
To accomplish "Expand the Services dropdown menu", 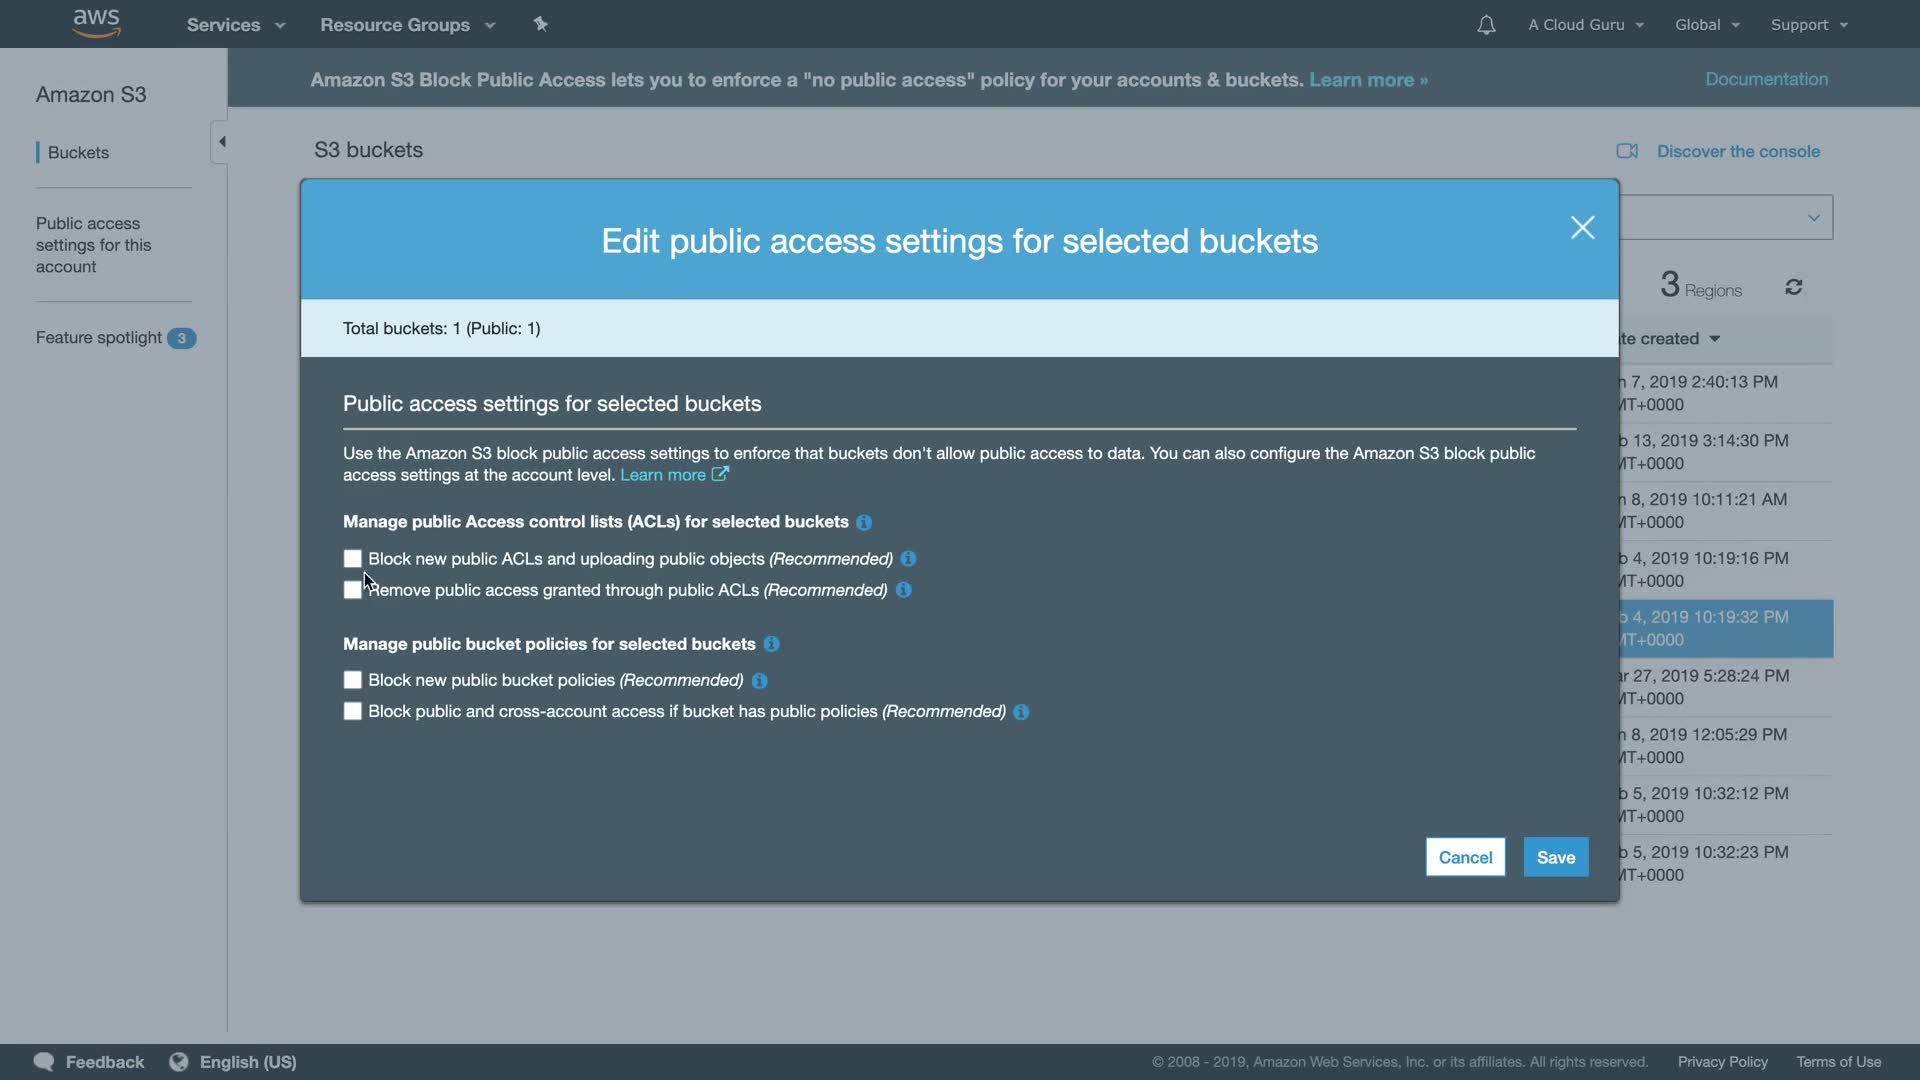I will tap(235, 25).
